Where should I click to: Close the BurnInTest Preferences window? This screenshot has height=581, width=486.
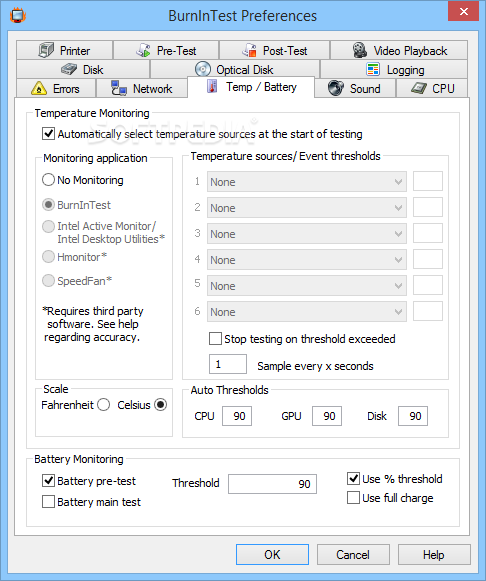(463, 11)
